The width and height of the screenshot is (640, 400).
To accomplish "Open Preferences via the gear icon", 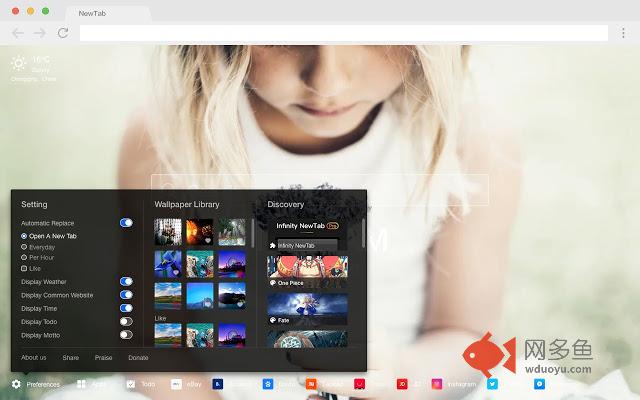I will [17, 384].
